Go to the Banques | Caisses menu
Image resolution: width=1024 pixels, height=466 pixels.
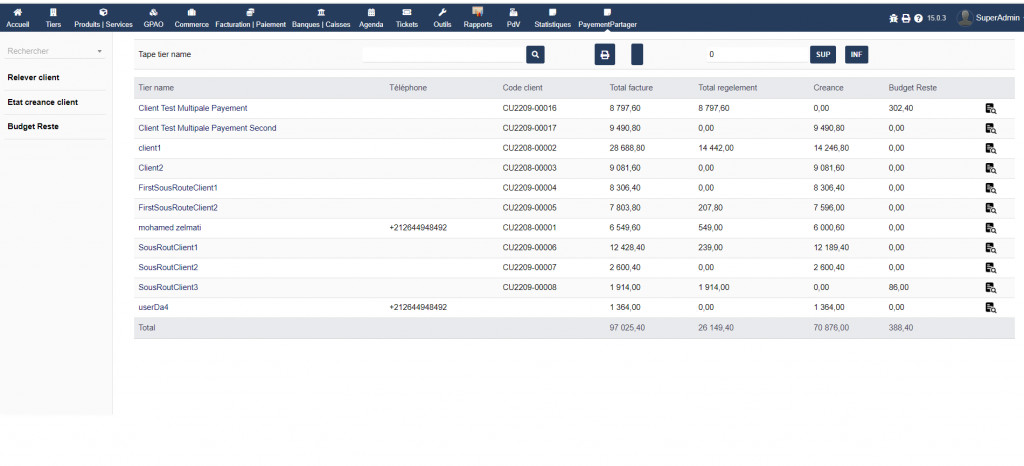(320, 18)
